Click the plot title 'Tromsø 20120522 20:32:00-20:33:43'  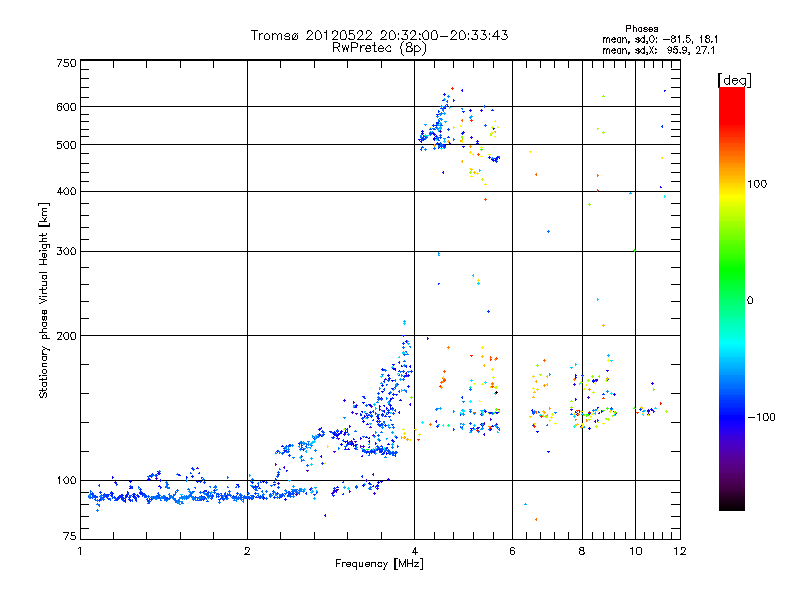point(379,35)
